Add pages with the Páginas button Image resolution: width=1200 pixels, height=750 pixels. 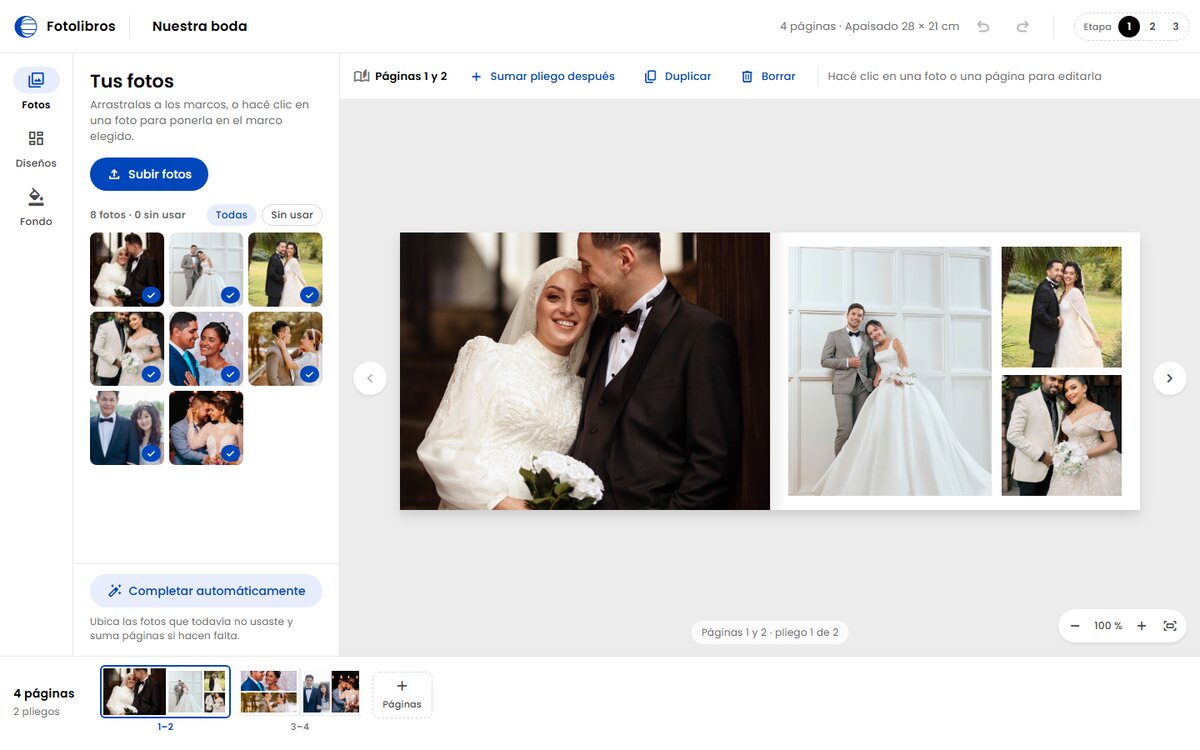click(x=402, y=694)
